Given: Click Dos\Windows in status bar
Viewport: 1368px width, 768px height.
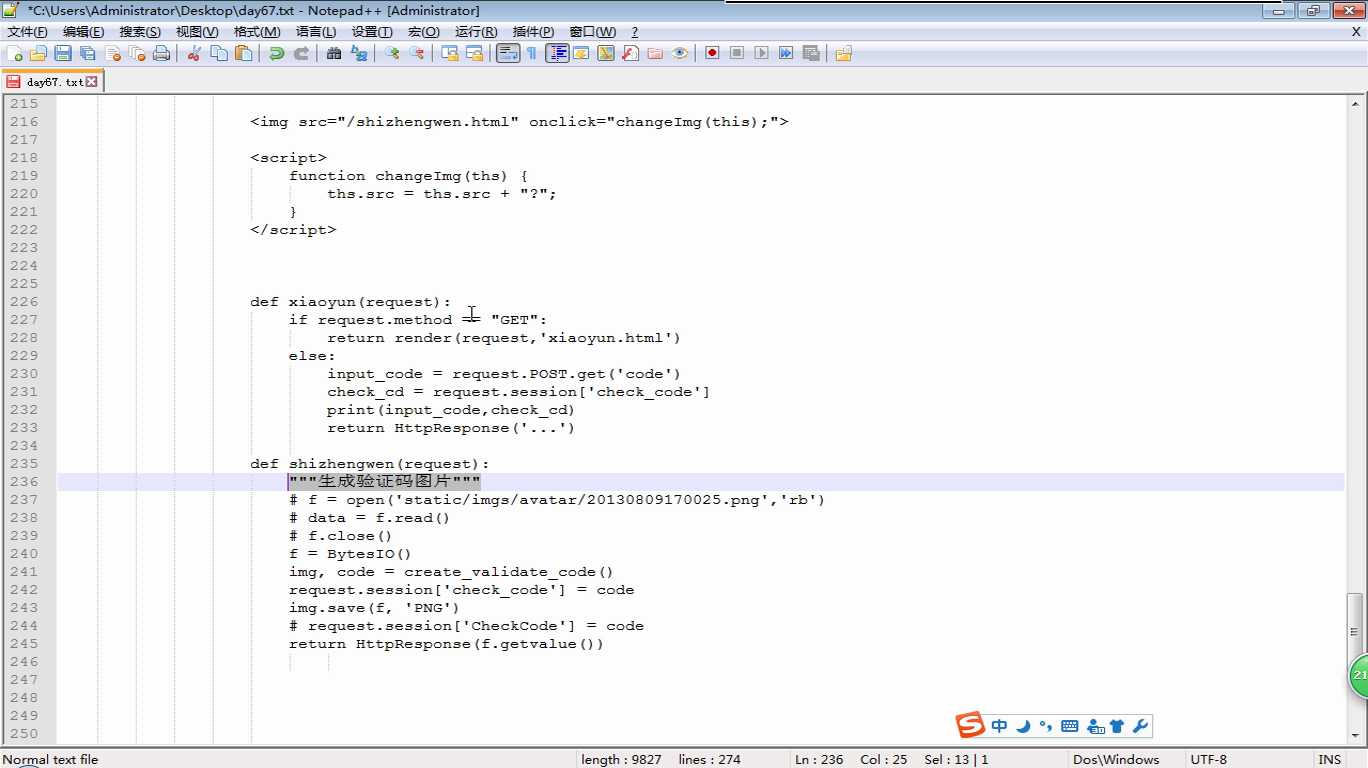Looking at the screenshot, I should tap(1116, 759).
